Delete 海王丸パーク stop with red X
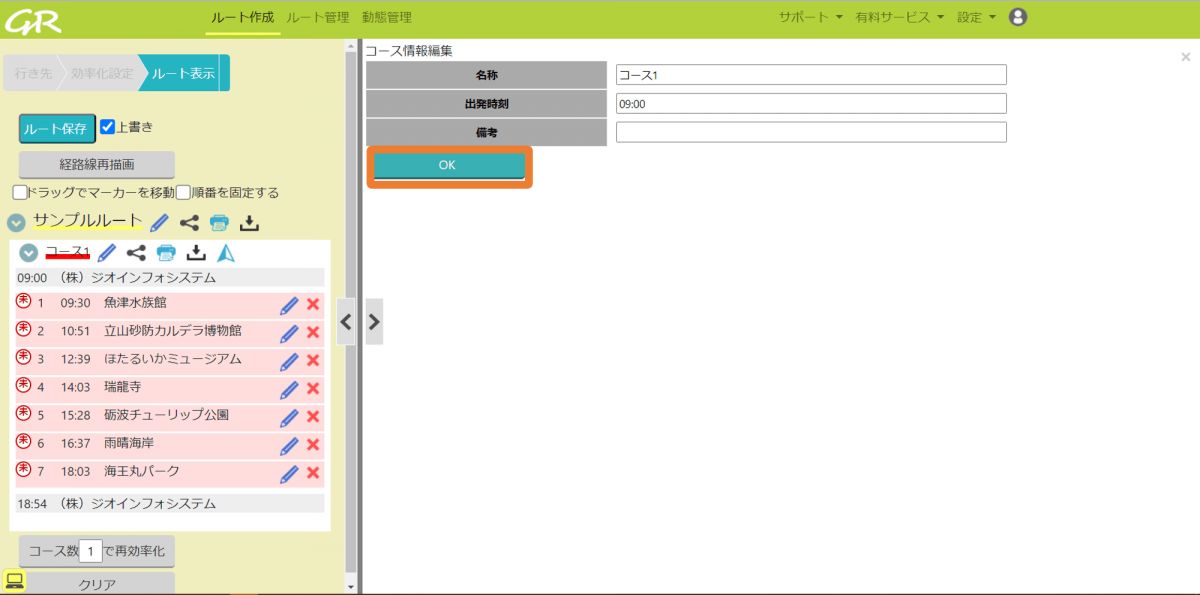The height and width of the screenshot is (595, 1200). 313,473
